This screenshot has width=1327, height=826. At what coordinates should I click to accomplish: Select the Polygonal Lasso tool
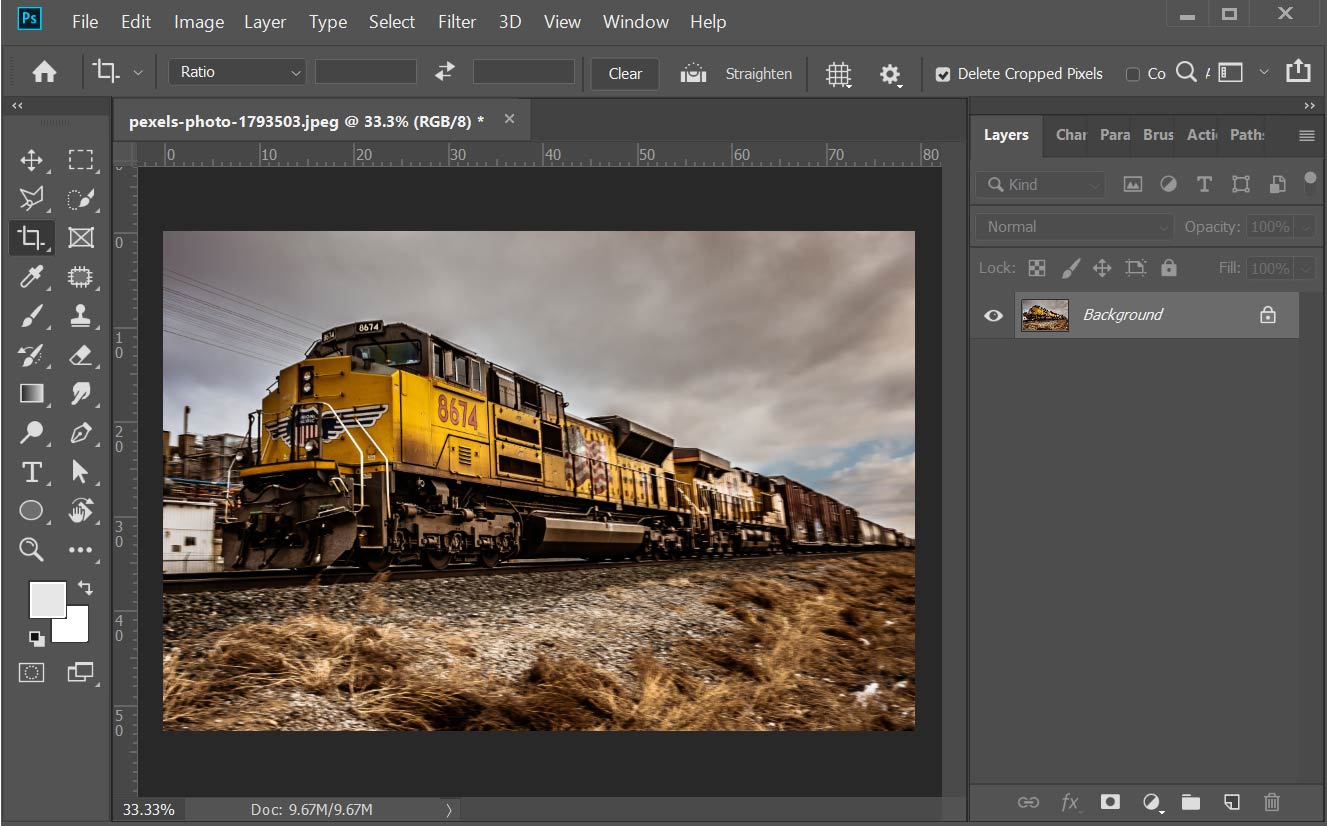coord(31,198)
